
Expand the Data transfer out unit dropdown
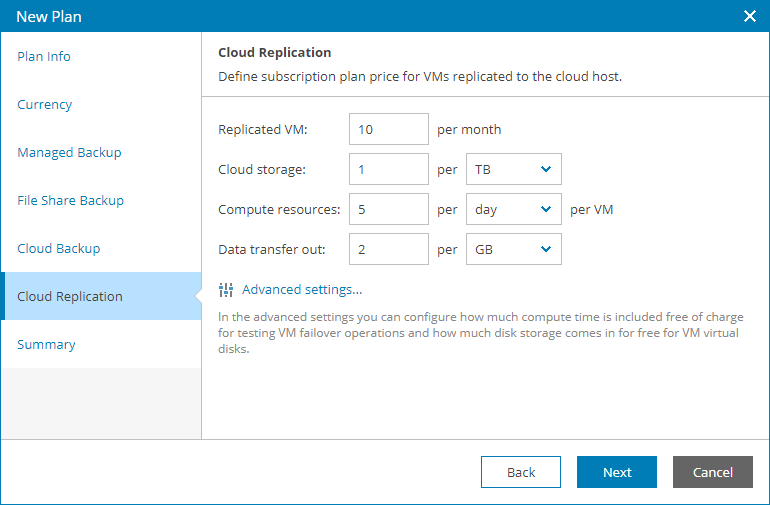[514, 249]
